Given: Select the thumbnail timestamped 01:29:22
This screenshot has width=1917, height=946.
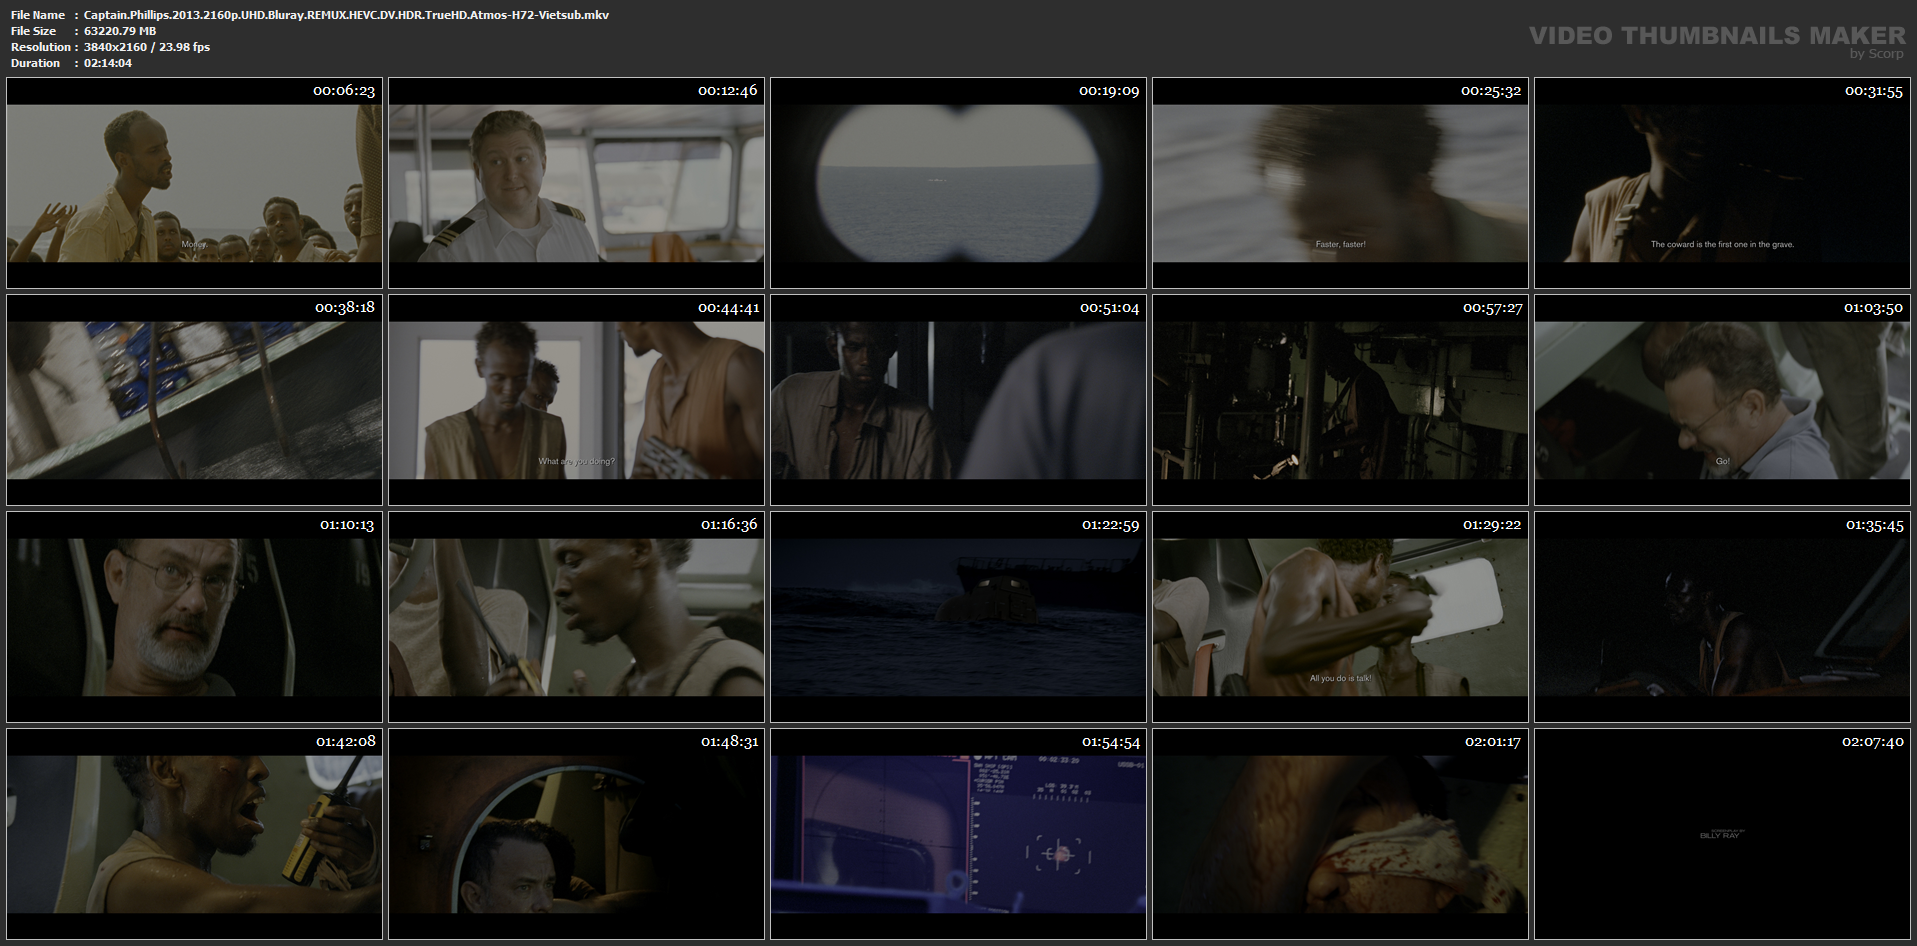Looking at the screenshot, I should coord(1340,617).
